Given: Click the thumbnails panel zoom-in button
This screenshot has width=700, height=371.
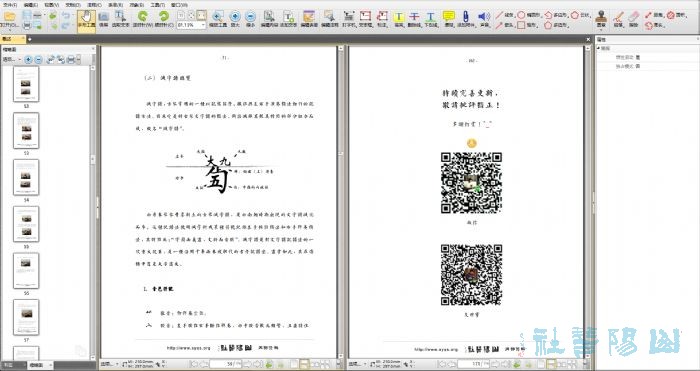Looking at the screenshot, I should [x=28, y=59].
